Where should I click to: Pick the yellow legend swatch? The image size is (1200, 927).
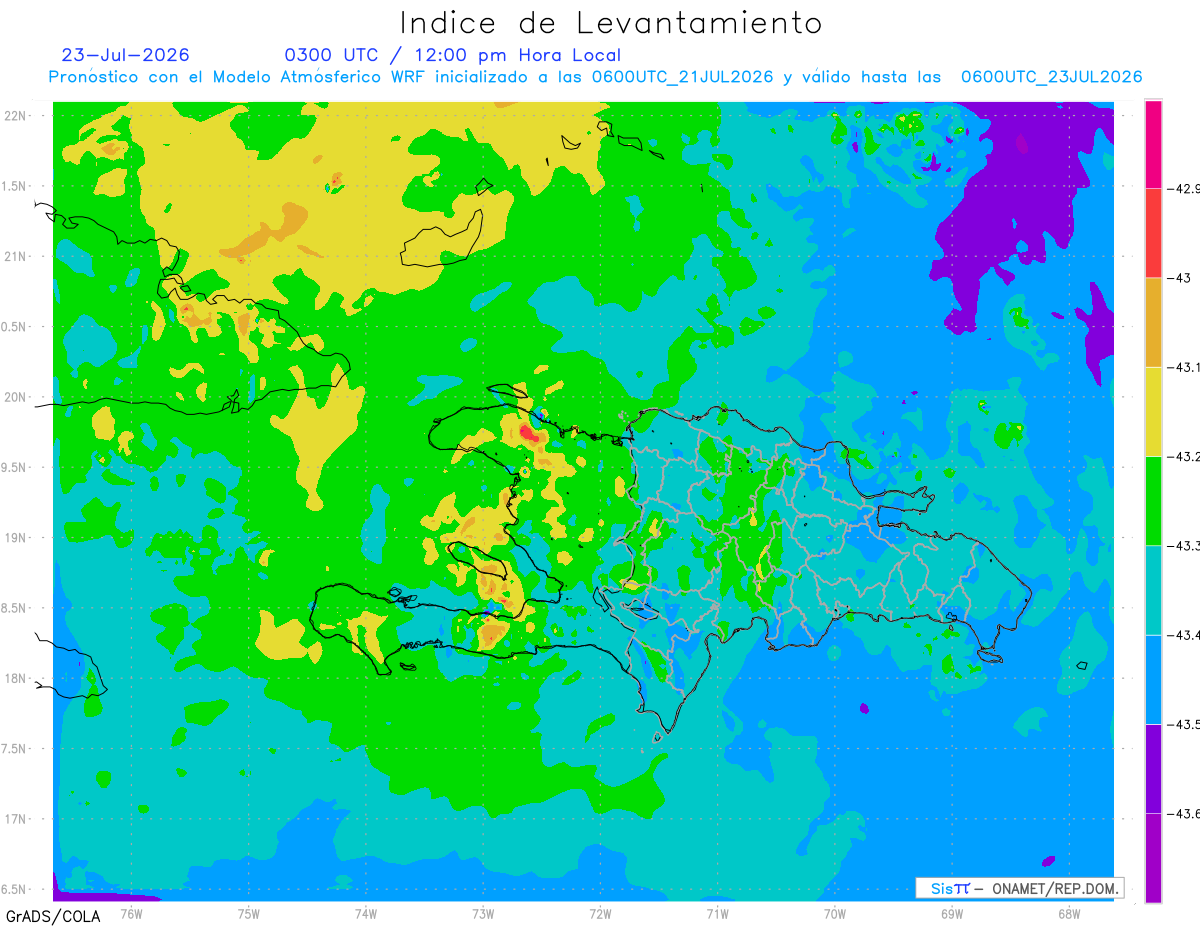click(1153, 411)
